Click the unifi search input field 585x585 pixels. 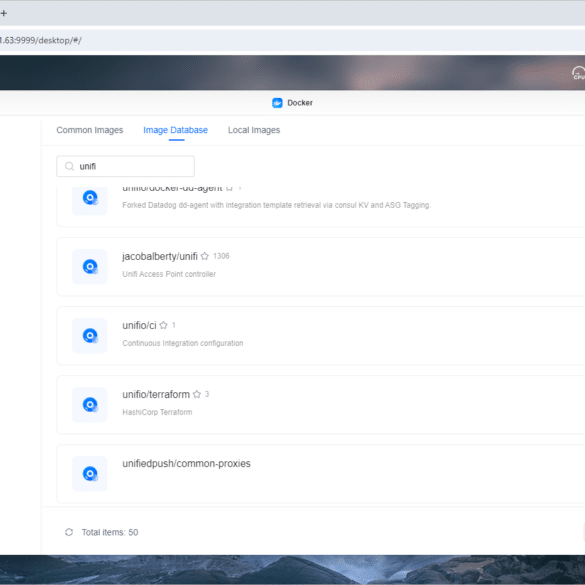pyautogui.click(x=125, y=166)
